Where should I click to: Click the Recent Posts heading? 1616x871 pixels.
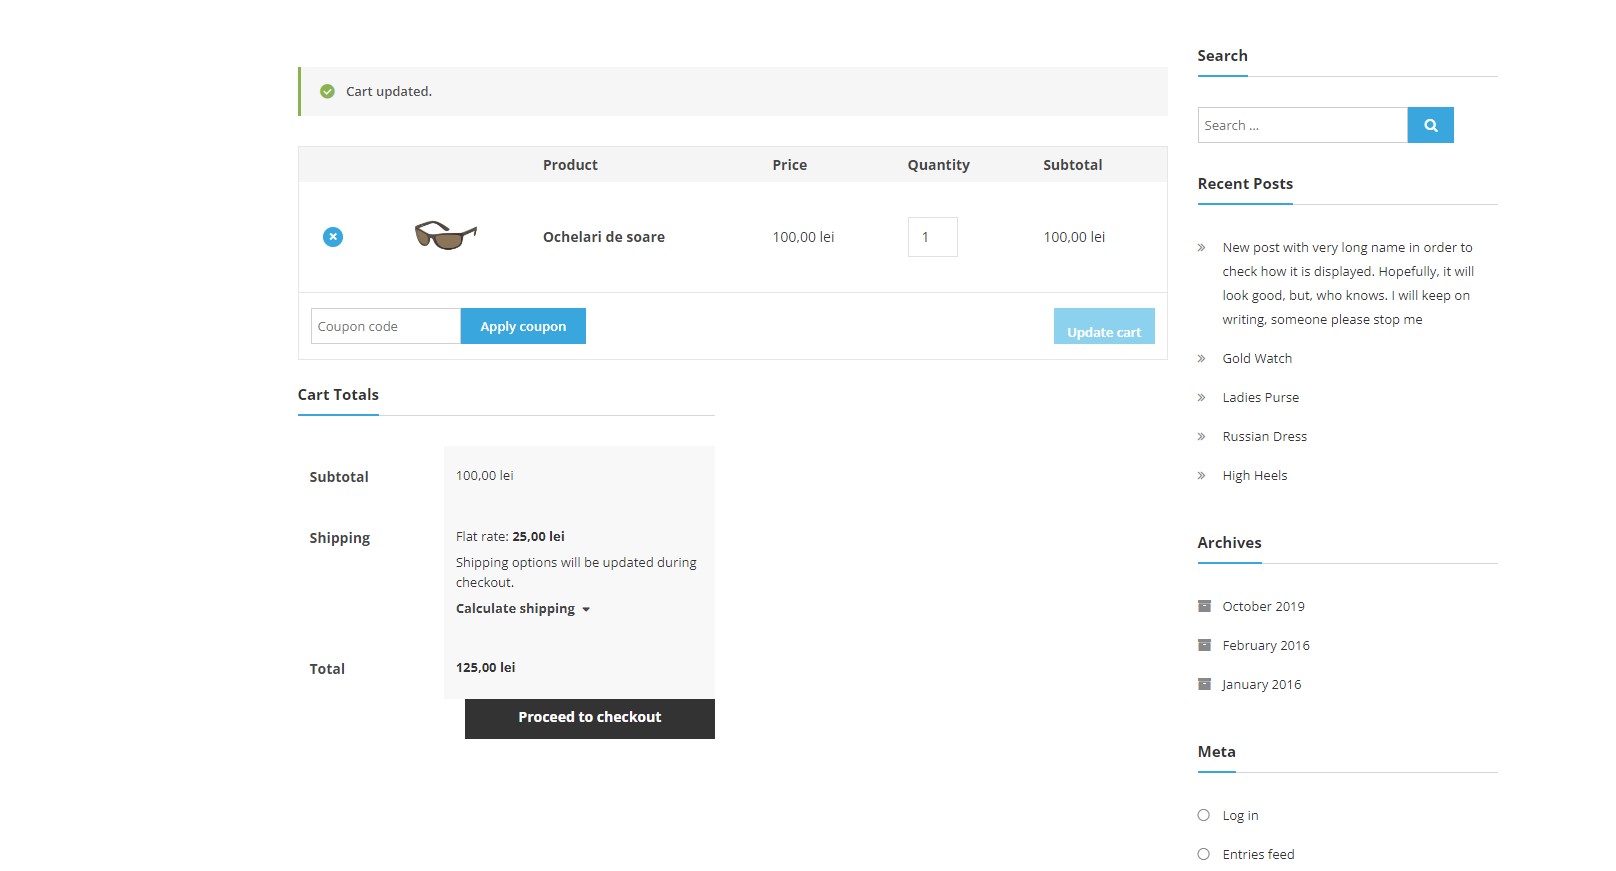pos(1245,184)
